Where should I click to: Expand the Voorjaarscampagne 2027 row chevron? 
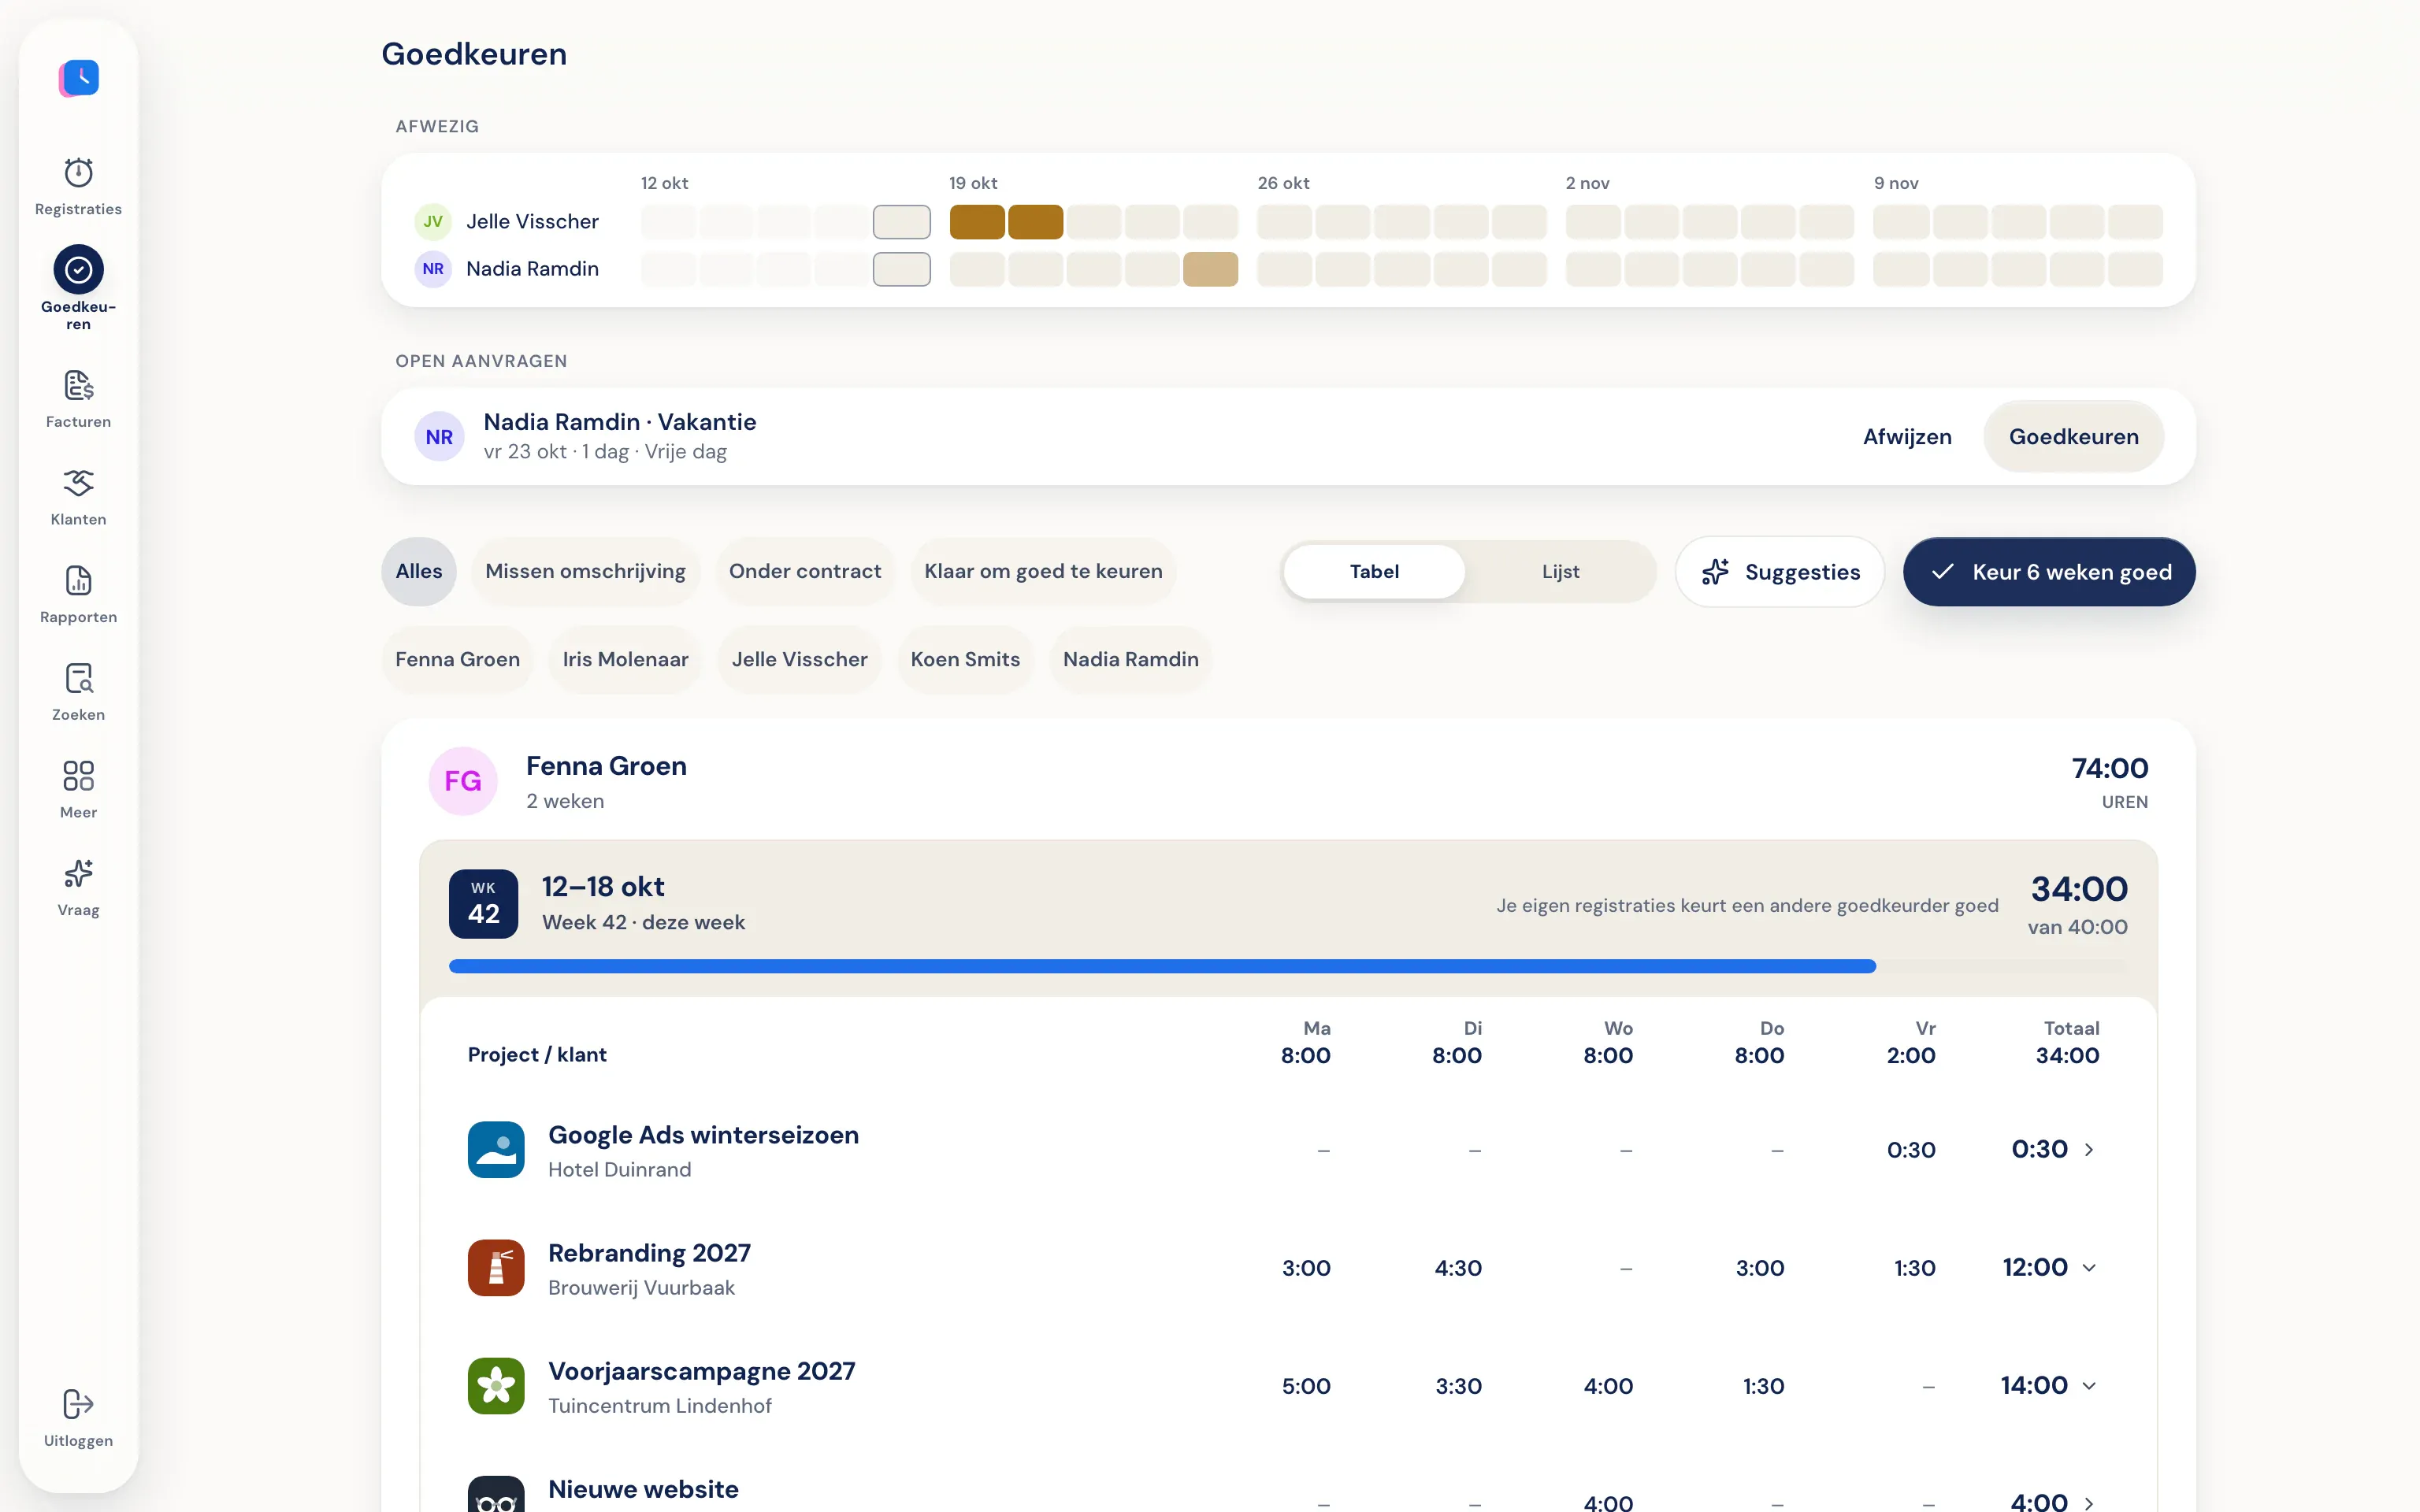(2089, 1386)
